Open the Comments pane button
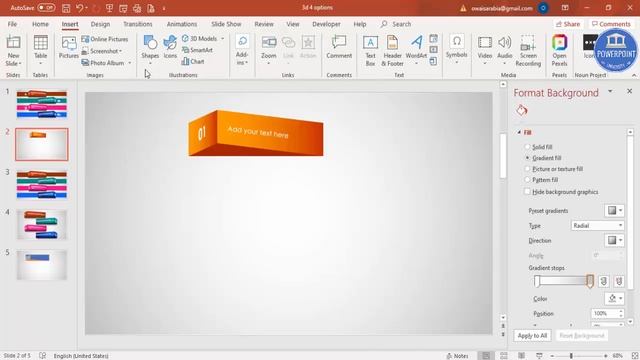 (x=611, y=24)
